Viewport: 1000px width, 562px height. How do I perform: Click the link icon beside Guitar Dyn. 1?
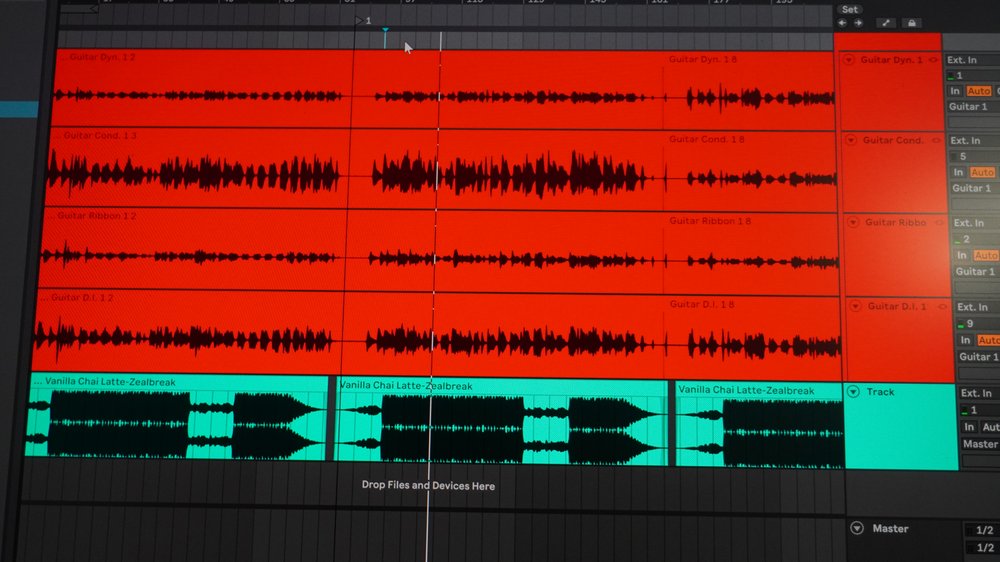(934, 60)
